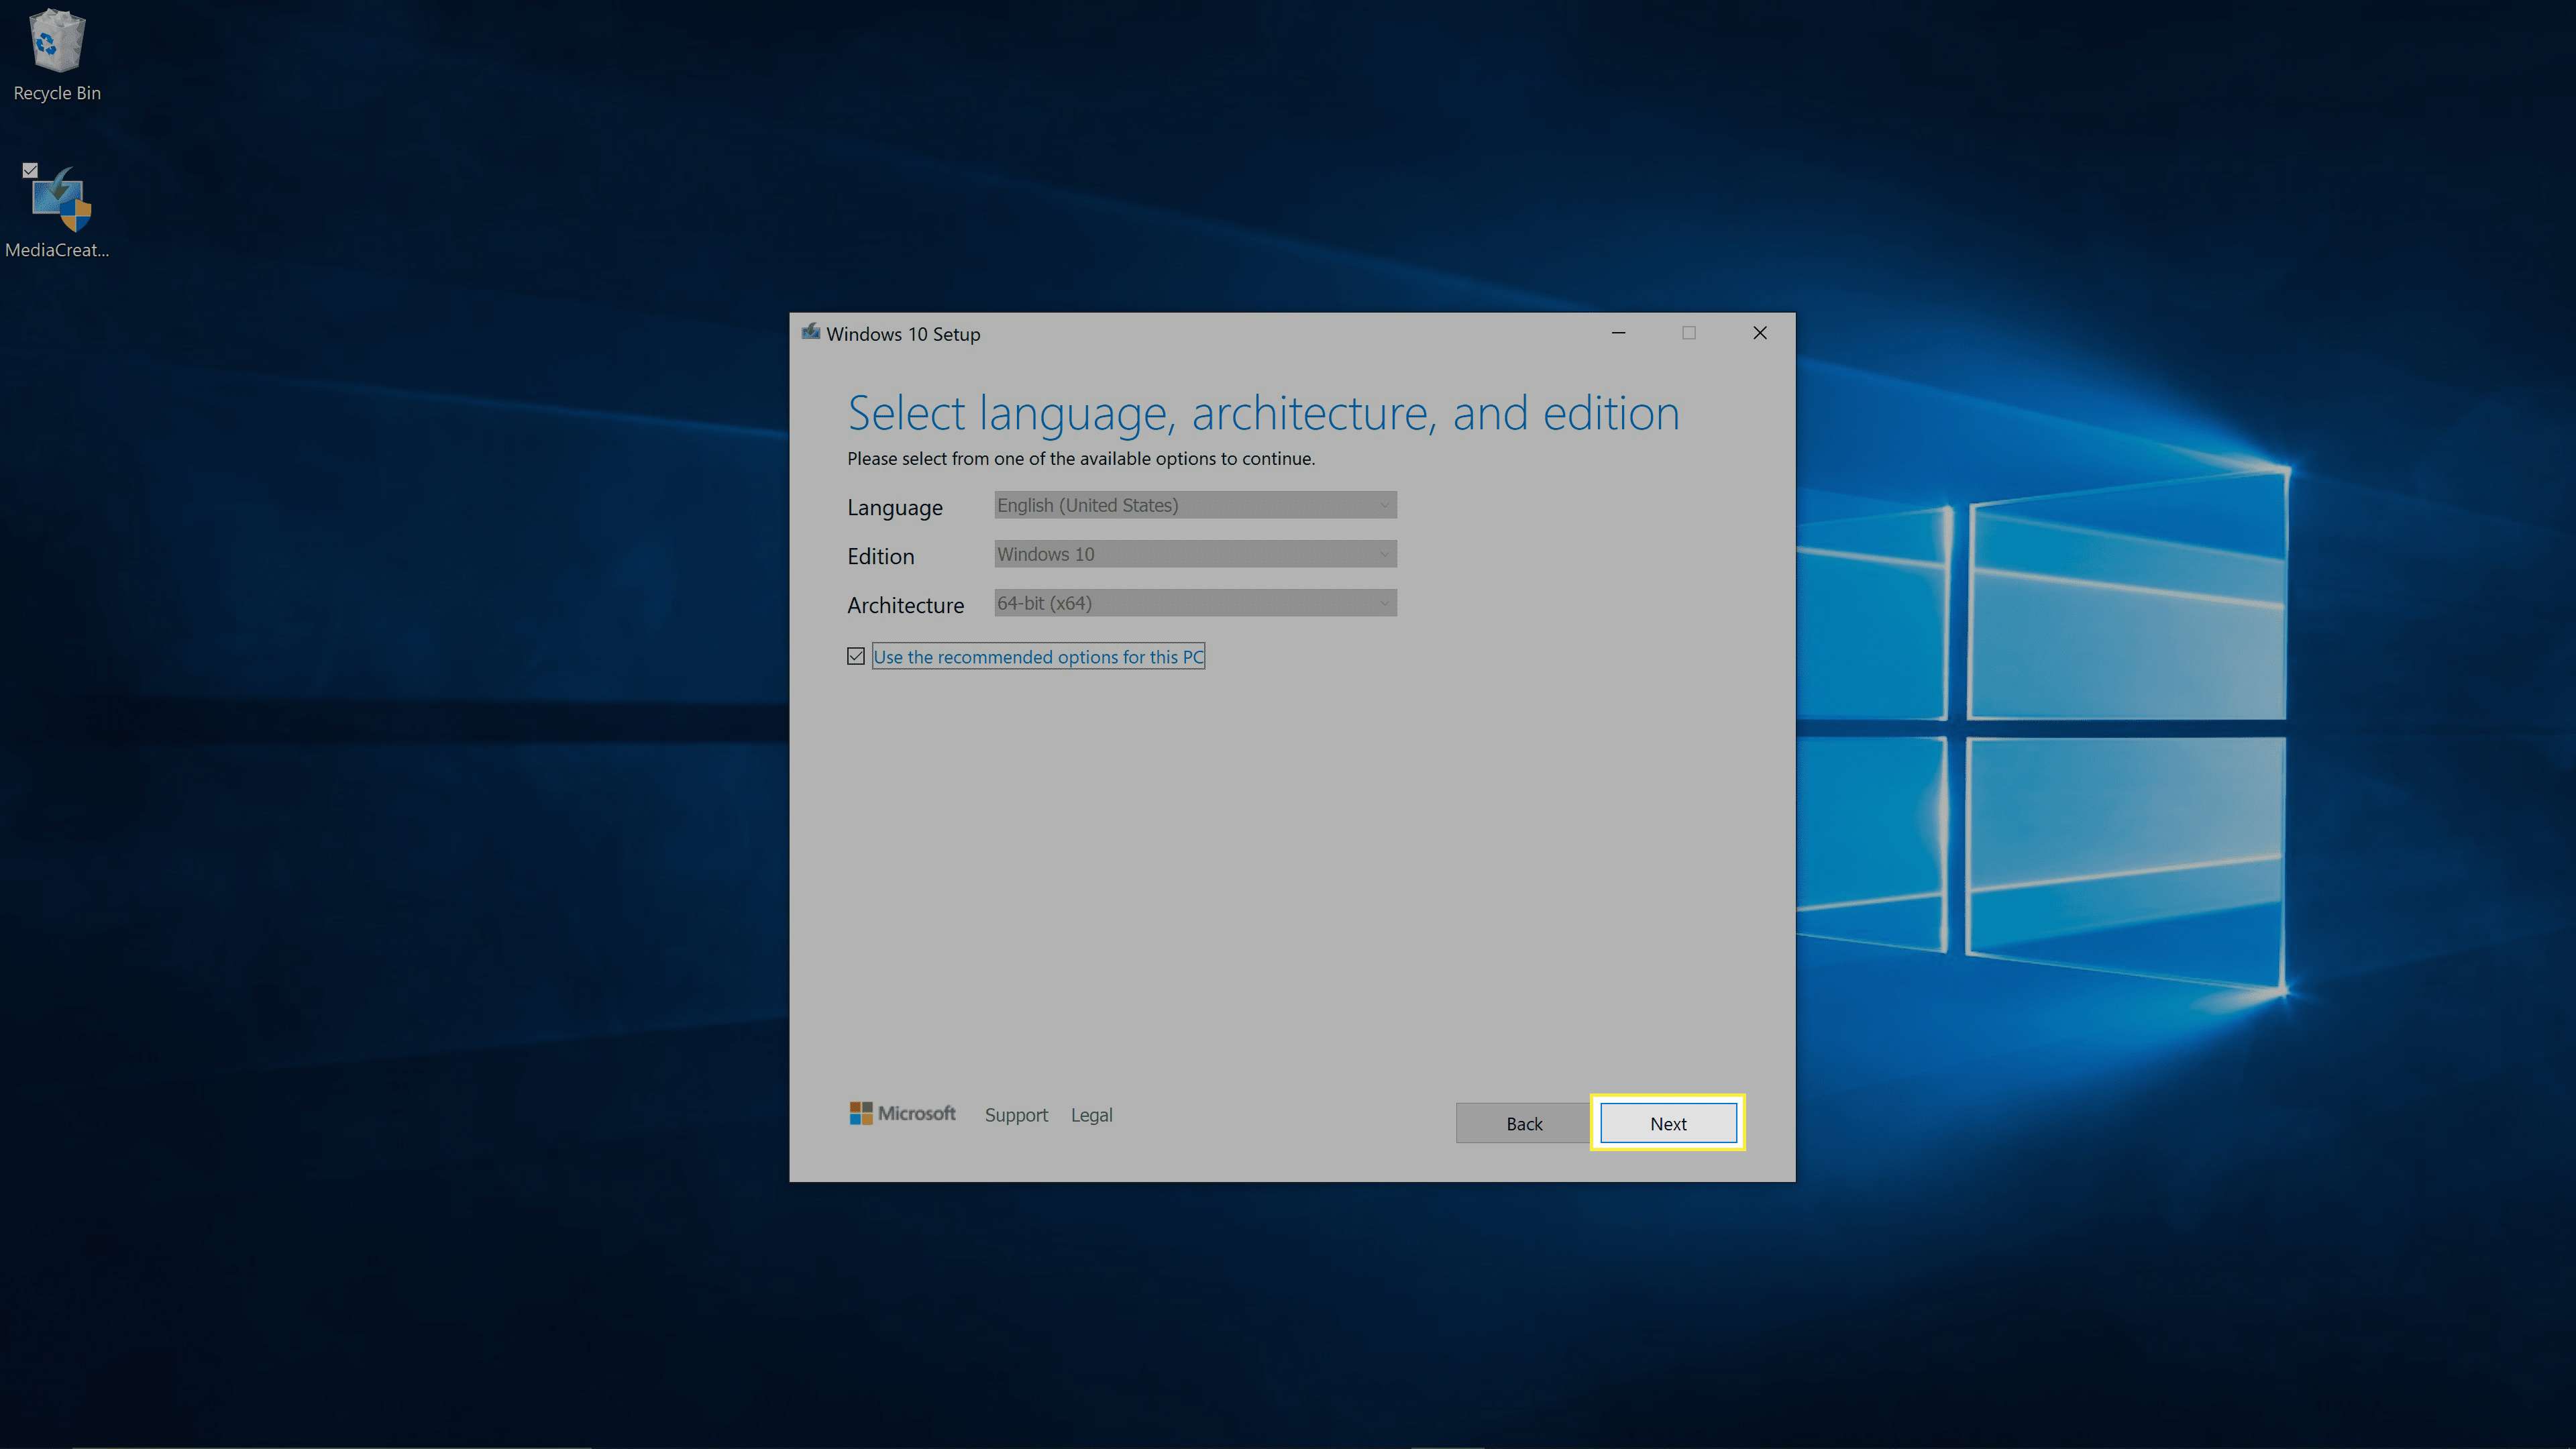Click the Legal link at bottom
Image resolution: width=2576 pixels, height=1449 pixels.
click(x=1091, y=1115)
